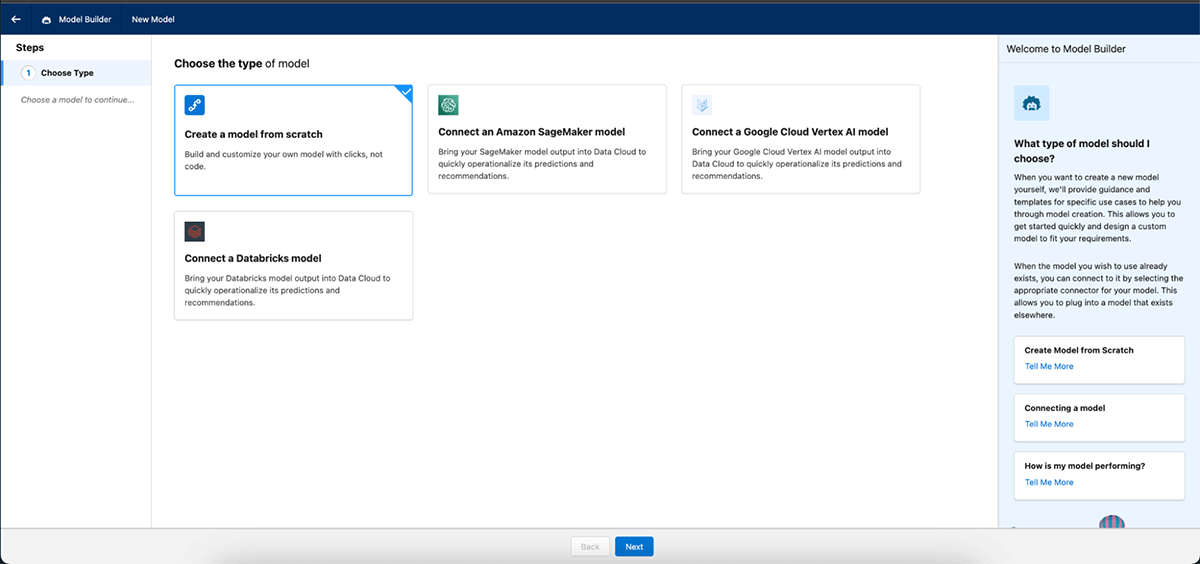Select Connect an Amazon SageMaker model card
Screen dimensions: 1200x564
click(547, 139)
